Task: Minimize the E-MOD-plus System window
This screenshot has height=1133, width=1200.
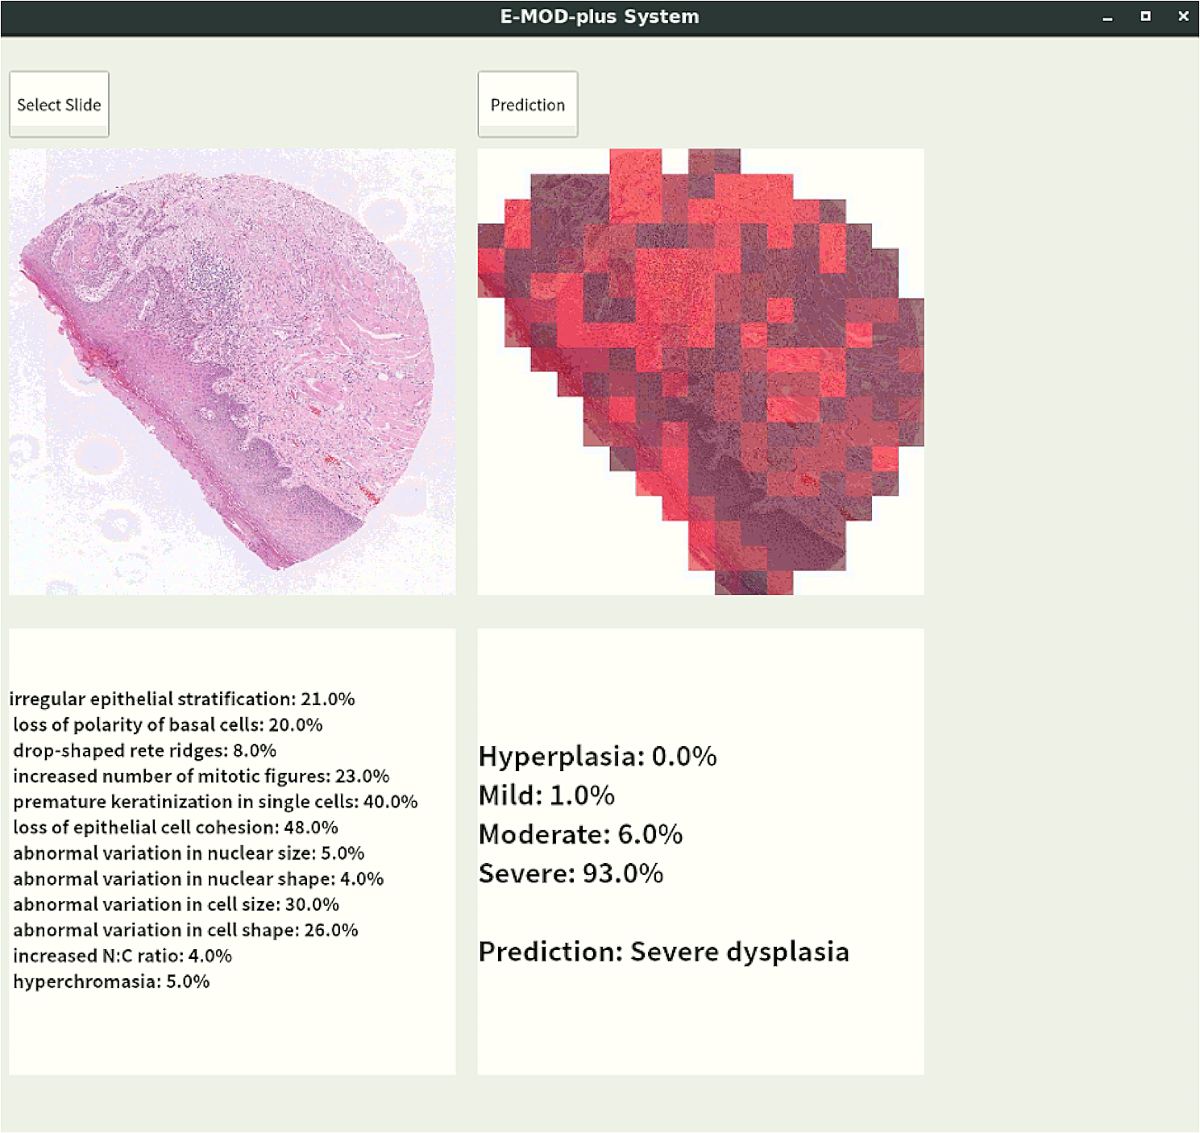Action: [x=1107, y=17]
